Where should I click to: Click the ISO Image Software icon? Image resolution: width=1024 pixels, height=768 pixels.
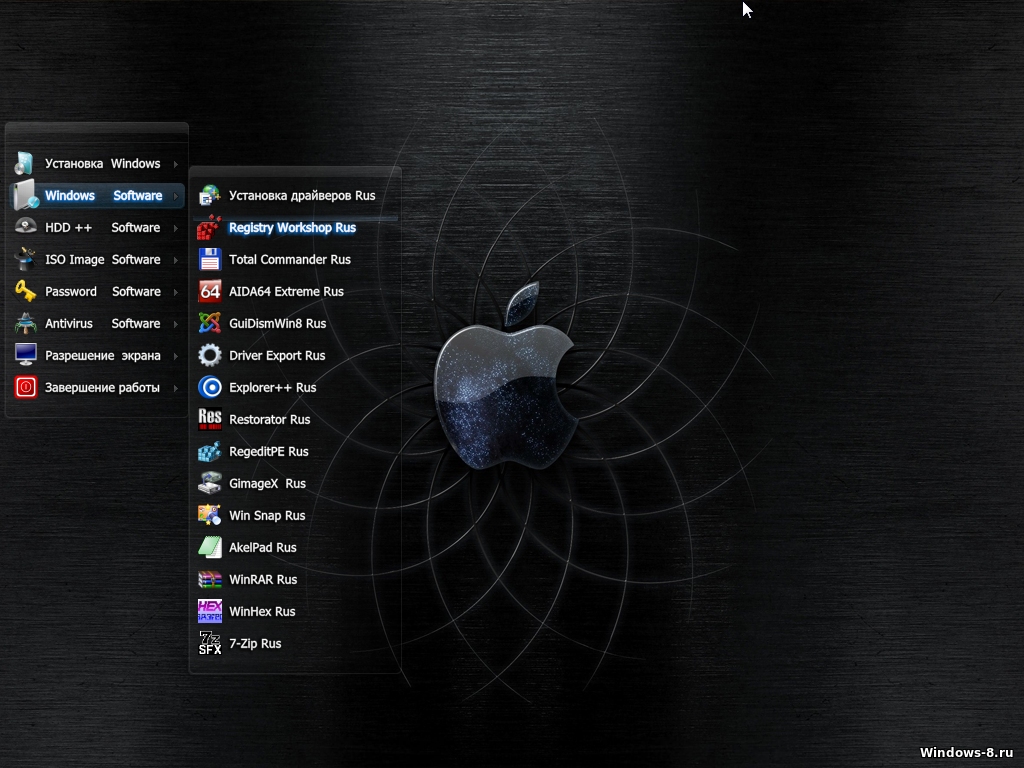pyautogui.click(x=25, y=259)
